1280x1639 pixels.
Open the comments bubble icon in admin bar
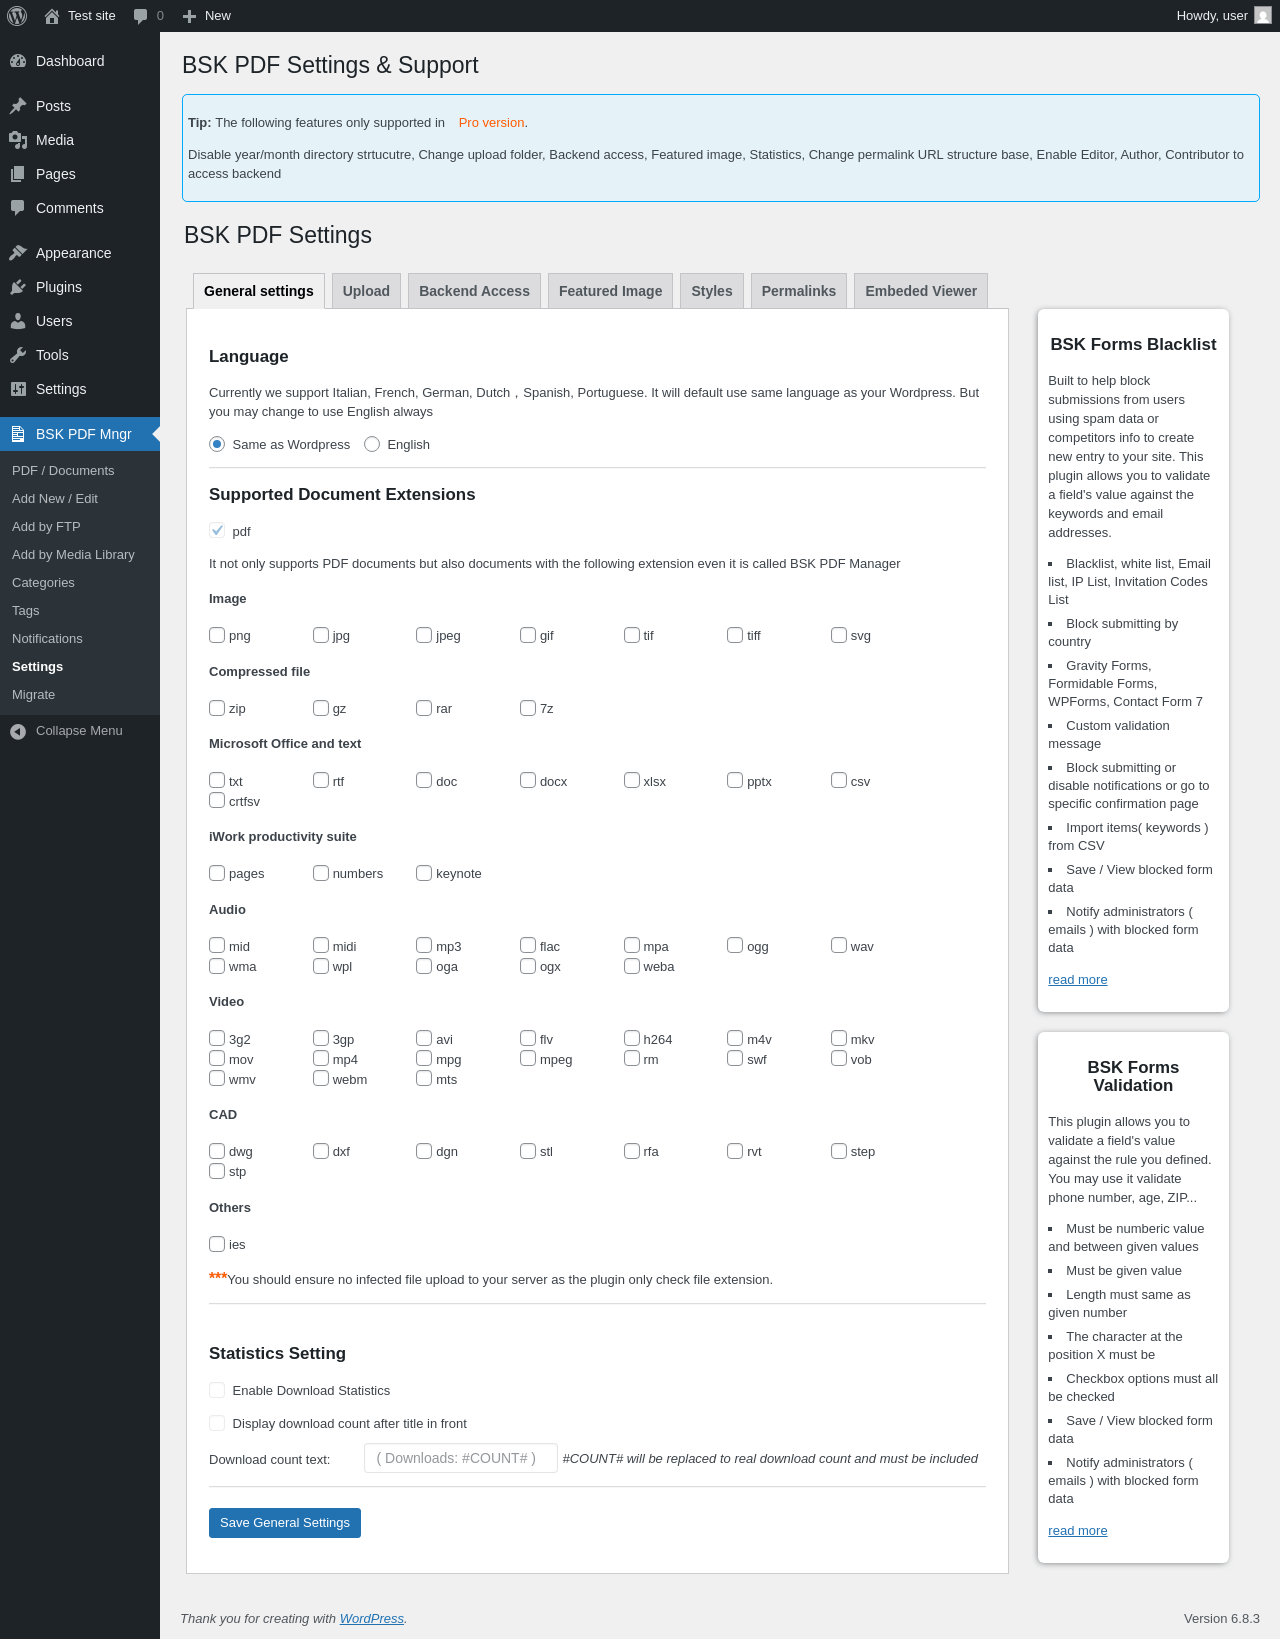[x=140, y=16]
